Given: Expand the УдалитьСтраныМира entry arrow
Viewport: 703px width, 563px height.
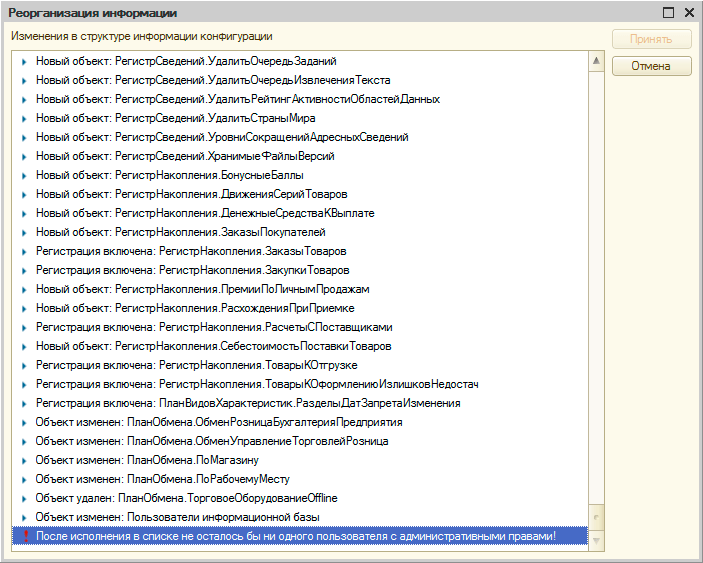Looking at the screenshot, I should 24,119.
